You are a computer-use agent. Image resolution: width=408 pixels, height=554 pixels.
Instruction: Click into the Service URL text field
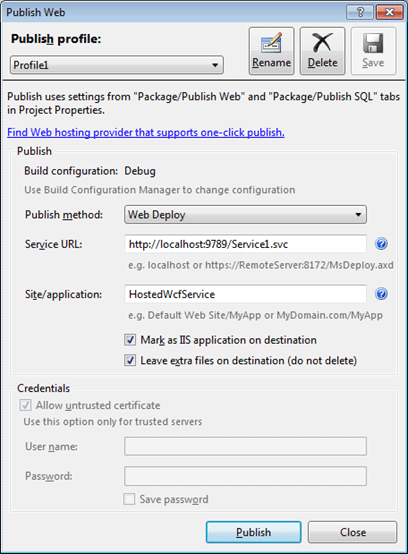pyautogui.click(x=246, y=244)
